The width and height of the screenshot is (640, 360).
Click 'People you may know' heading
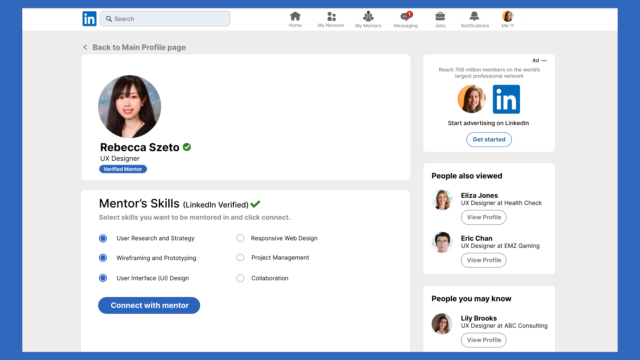point(471,299)
